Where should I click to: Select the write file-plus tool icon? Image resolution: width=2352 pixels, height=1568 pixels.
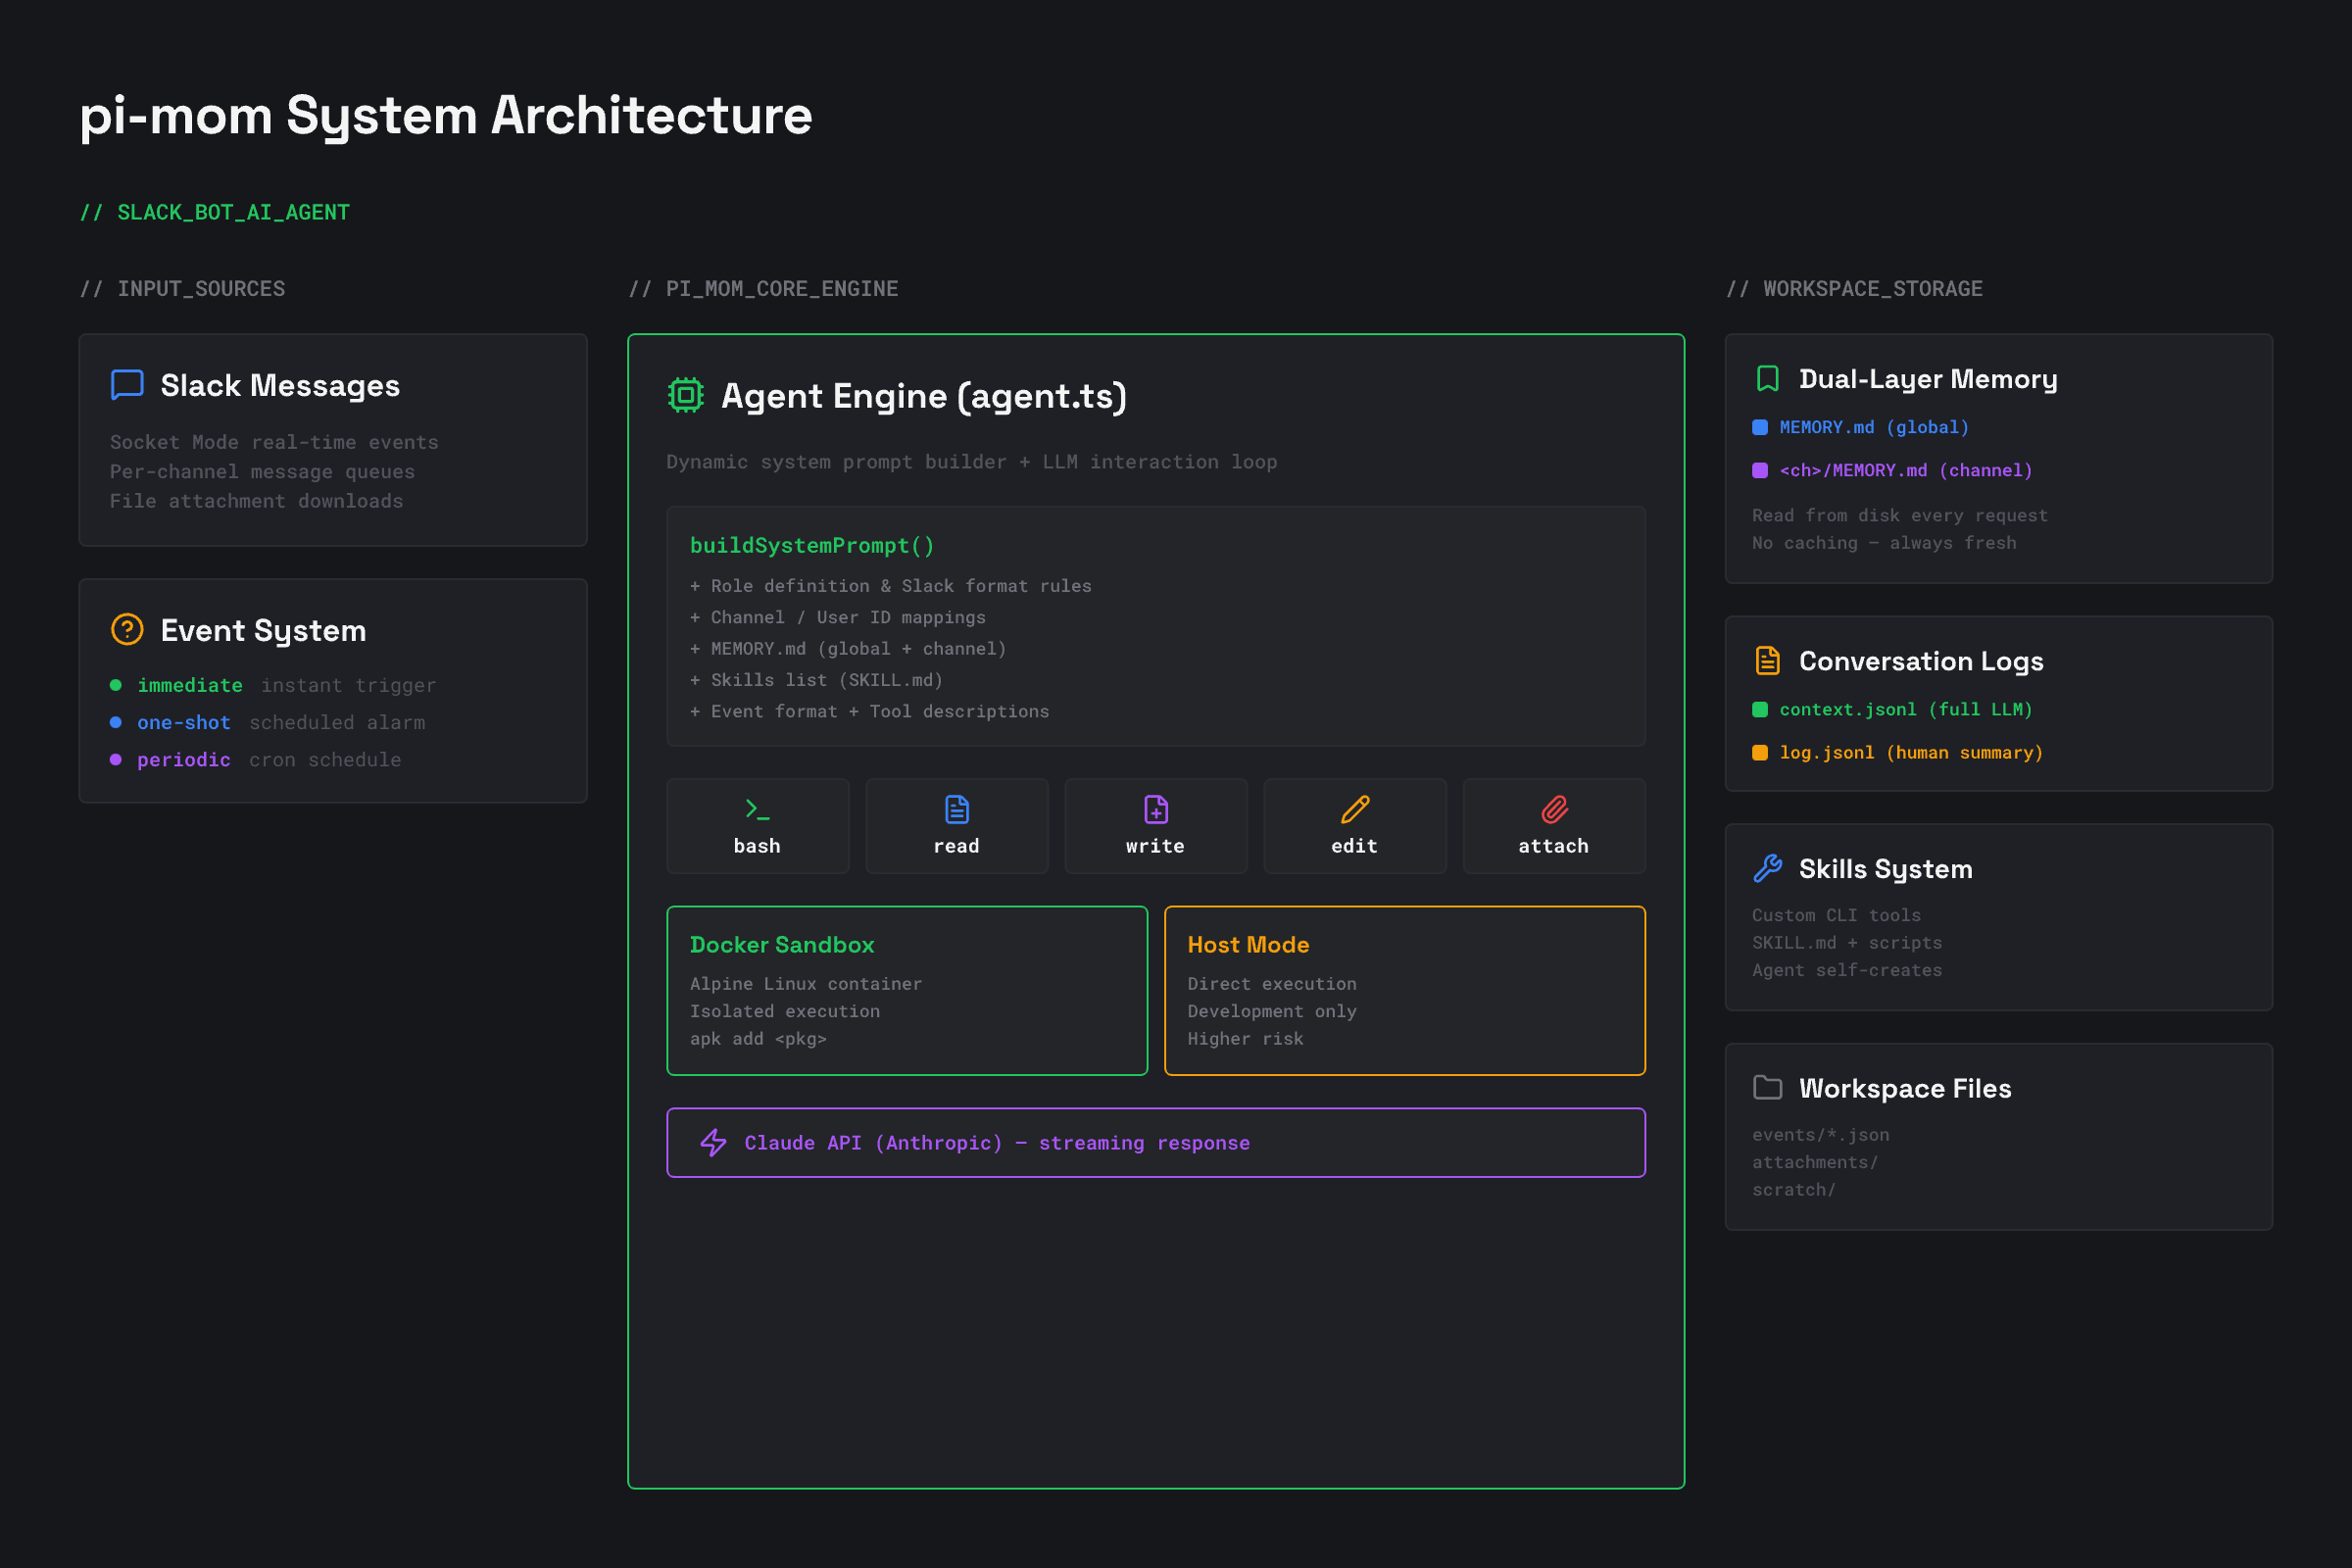pyautogui.click(x=1155, y=809)
